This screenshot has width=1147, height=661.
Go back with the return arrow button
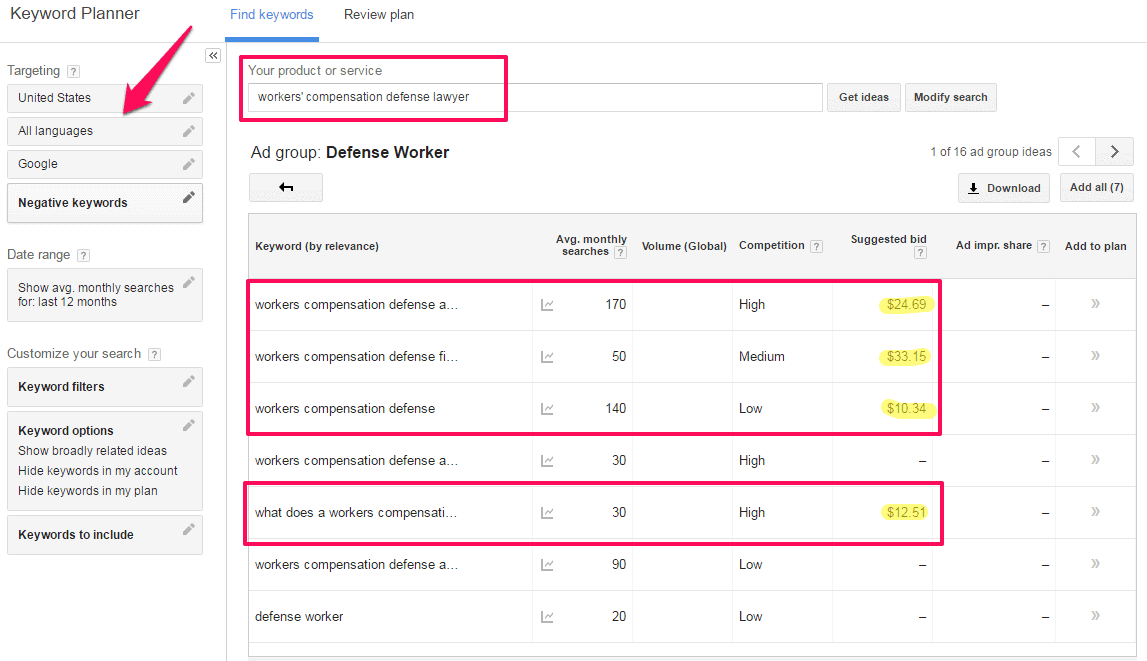(x=286, y=187)
